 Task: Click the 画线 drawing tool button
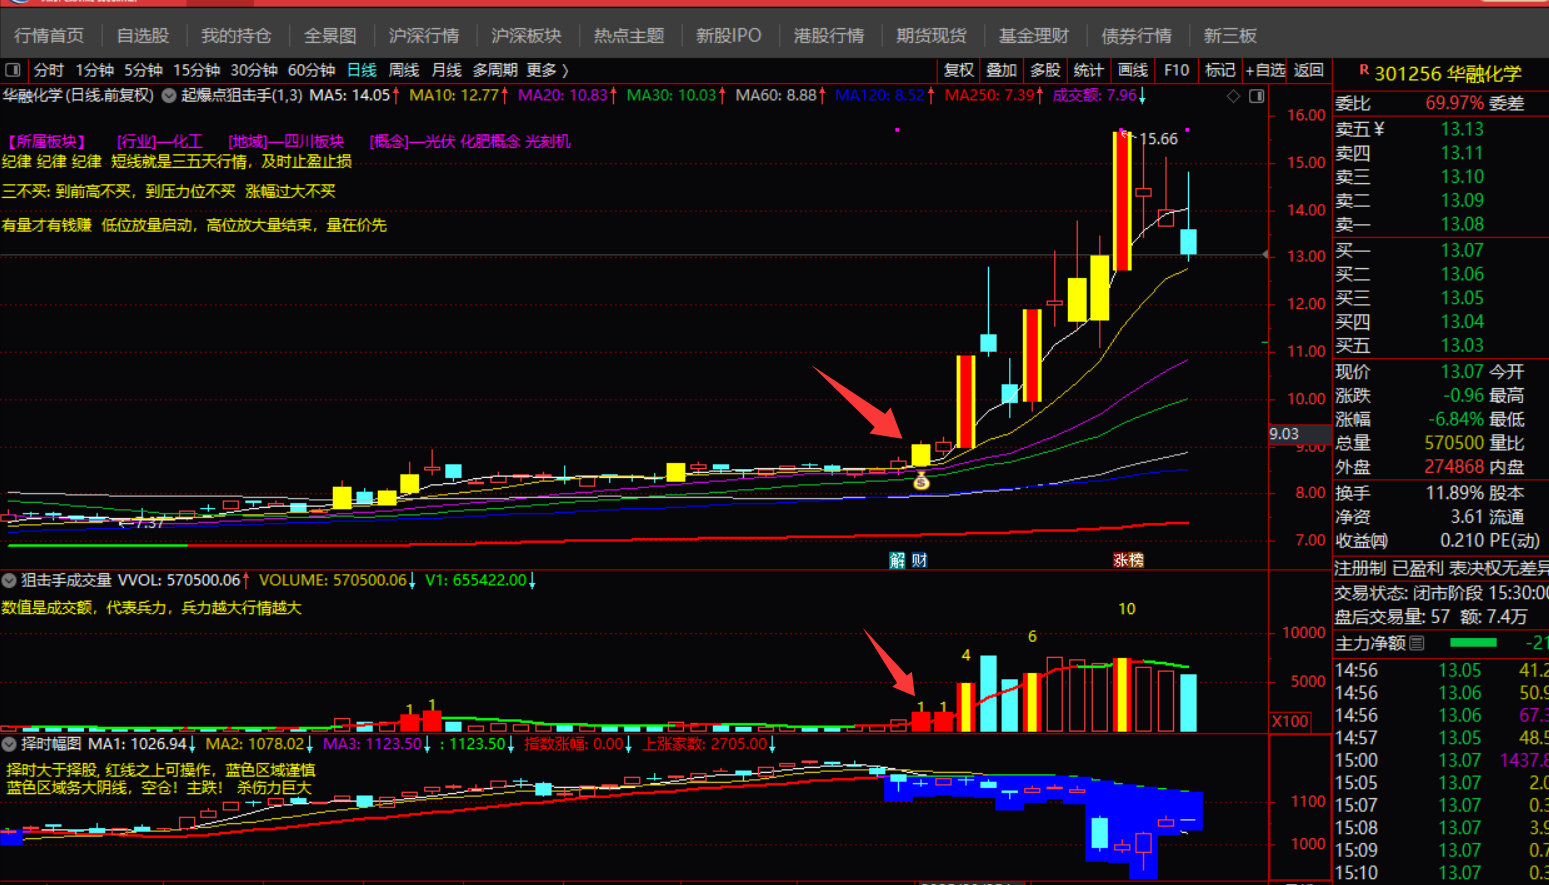pos(1132,70)
